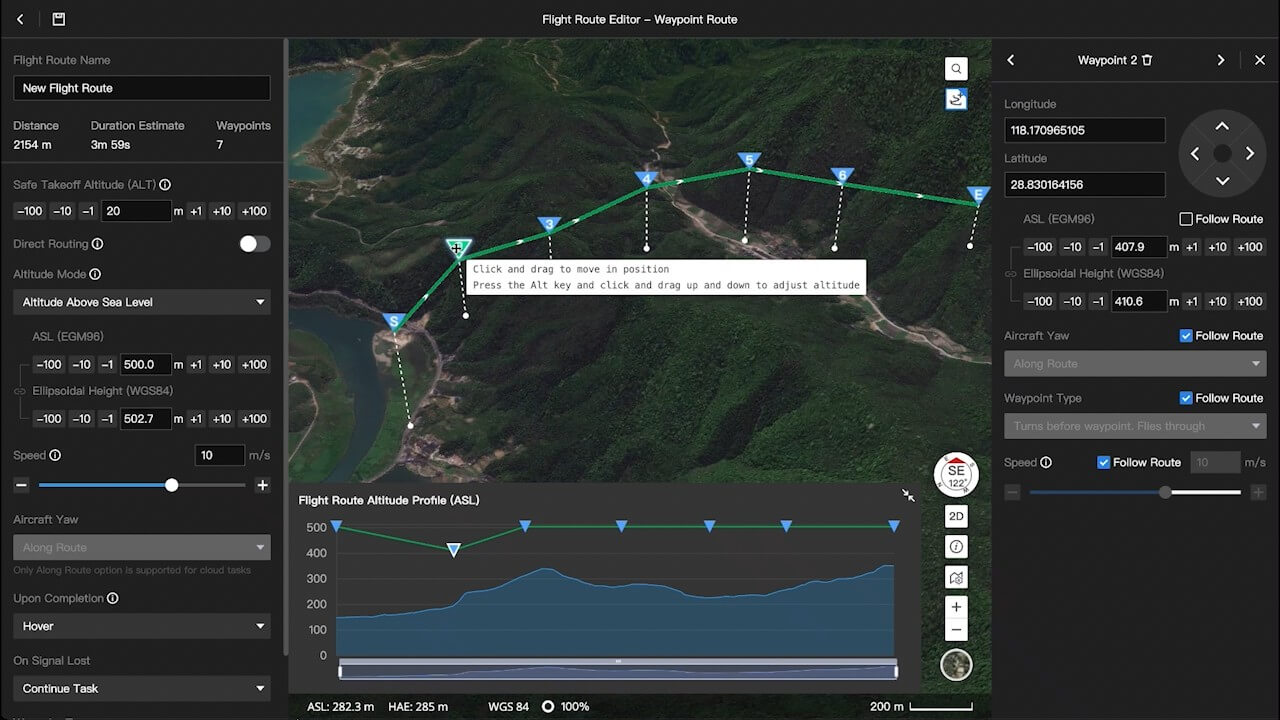Uncheck Follow Route for Waypoint Type
The height and width of the screenshot is (720, 1280).
click(1186, 398)
